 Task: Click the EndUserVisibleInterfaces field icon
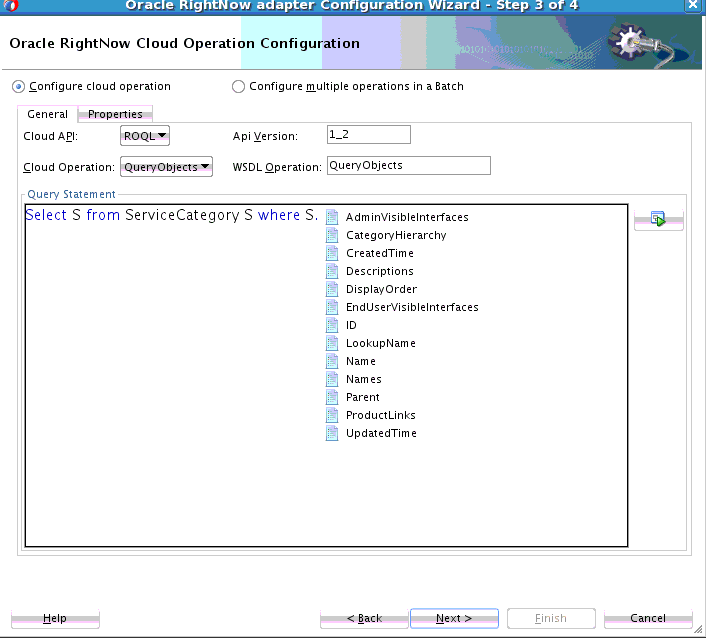(332, 307)
